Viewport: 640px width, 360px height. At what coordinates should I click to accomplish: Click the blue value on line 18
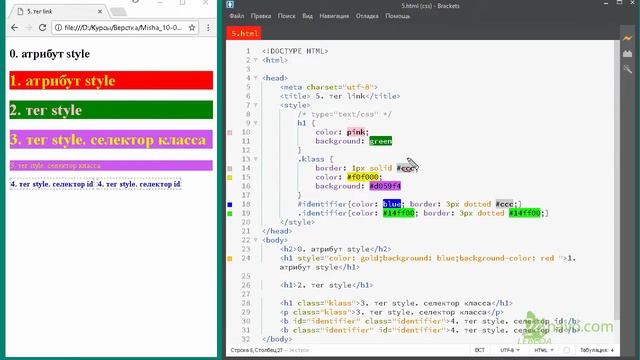(x=392, y=204)
